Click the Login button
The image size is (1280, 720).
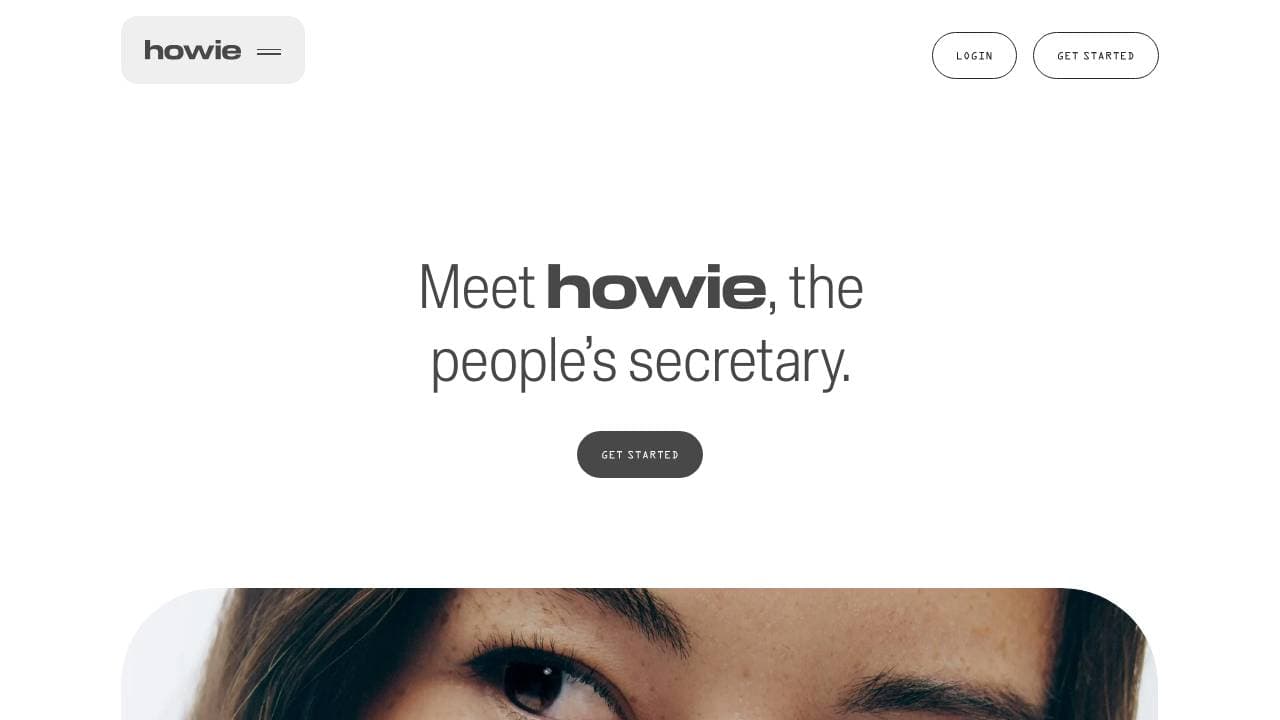point(974,55)
